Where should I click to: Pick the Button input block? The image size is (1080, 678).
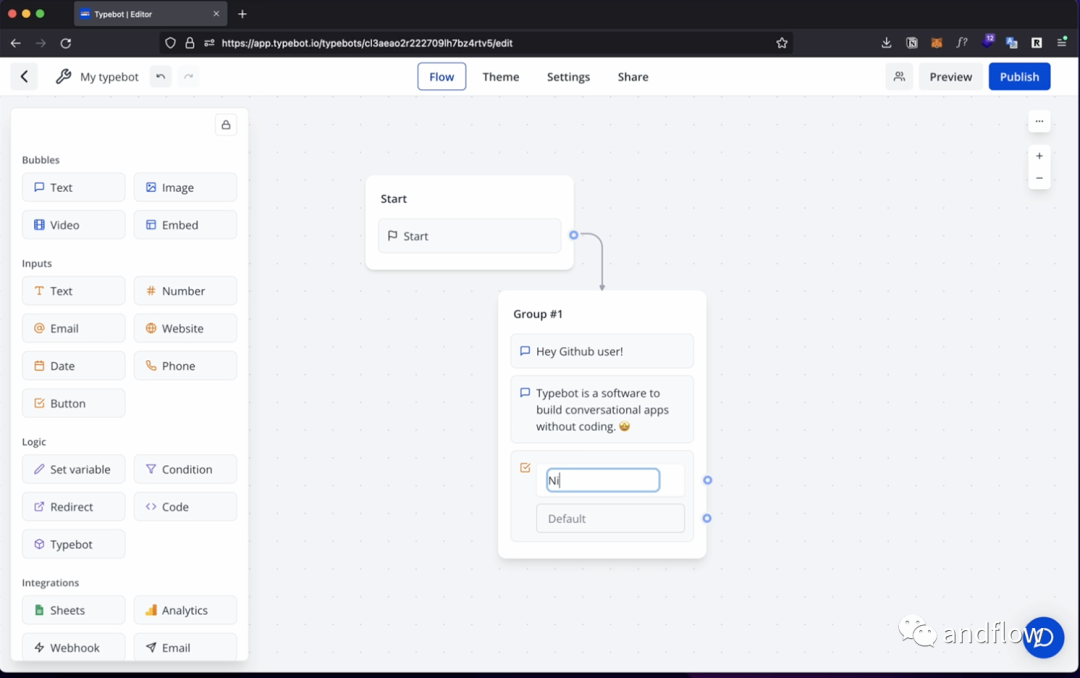[x=74, y=403]
